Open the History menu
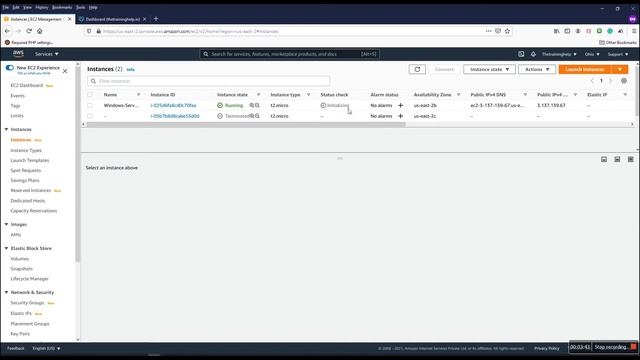The image size is (640, 360). (x=42, y=7)
